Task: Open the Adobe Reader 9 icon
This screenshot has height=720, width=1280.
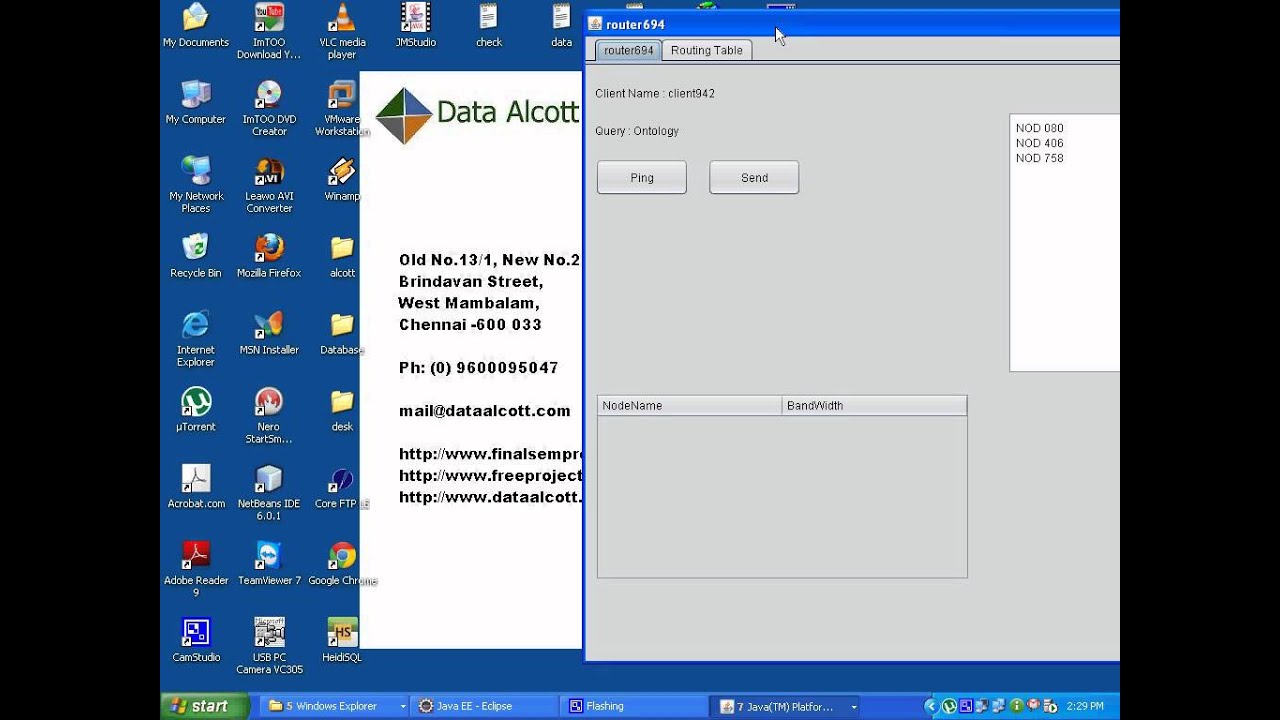Action: [196, 569]
